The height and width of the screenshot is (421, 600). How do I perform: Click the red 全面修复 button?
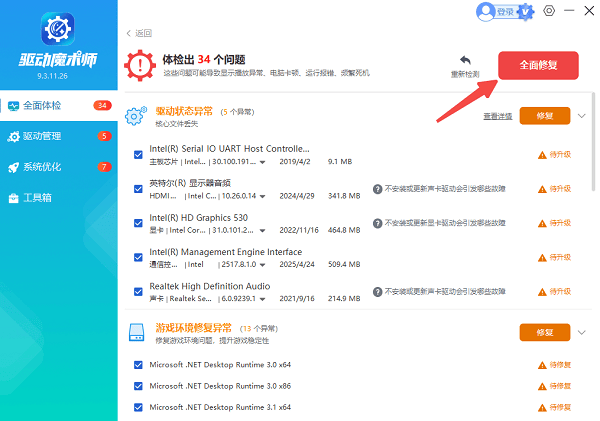click(x=538, y=65)
